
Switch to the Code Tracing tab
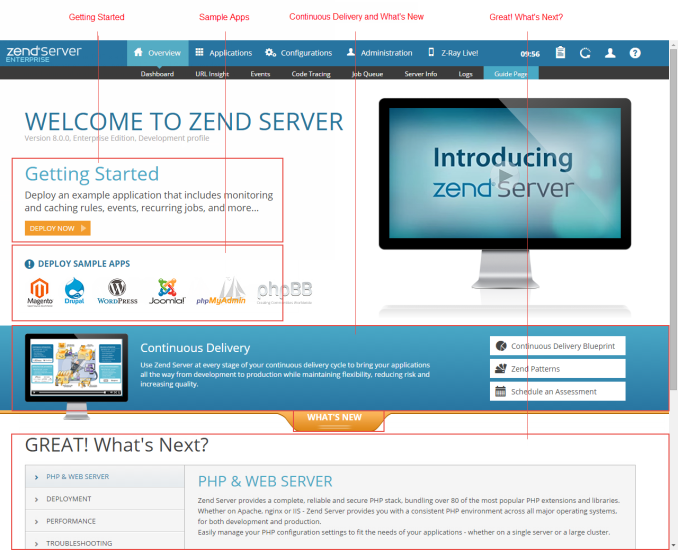pyautogui.click(x=313, y=74)
